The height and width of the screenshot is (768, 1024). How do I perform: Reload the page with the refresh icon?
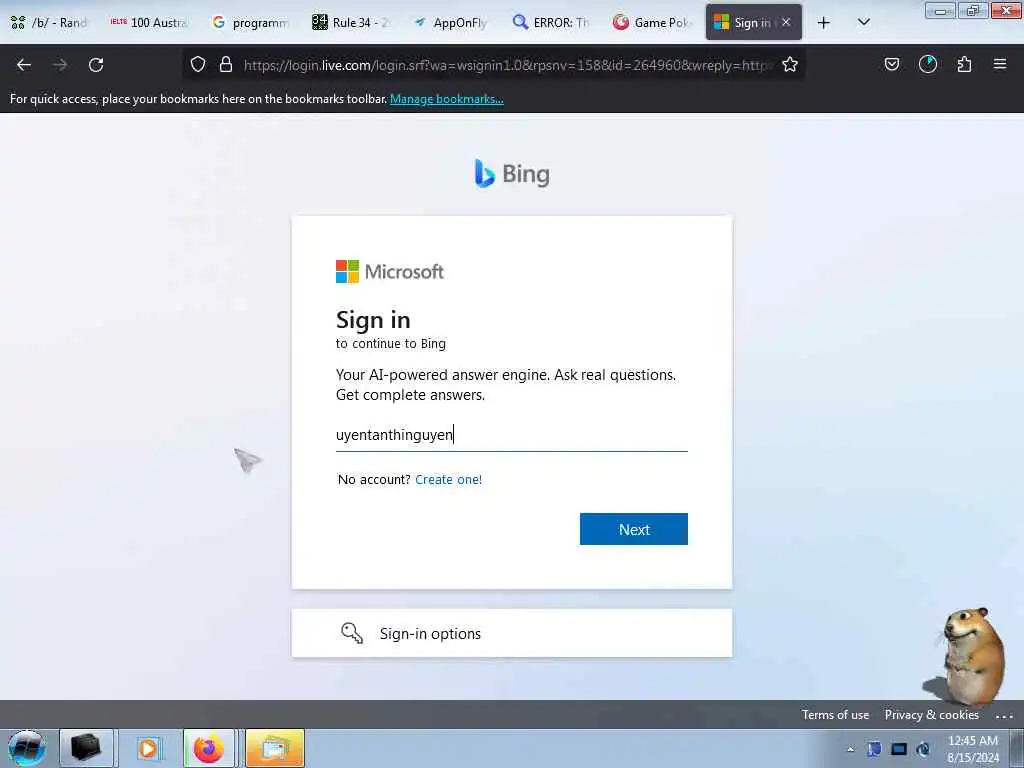[96, 65]
